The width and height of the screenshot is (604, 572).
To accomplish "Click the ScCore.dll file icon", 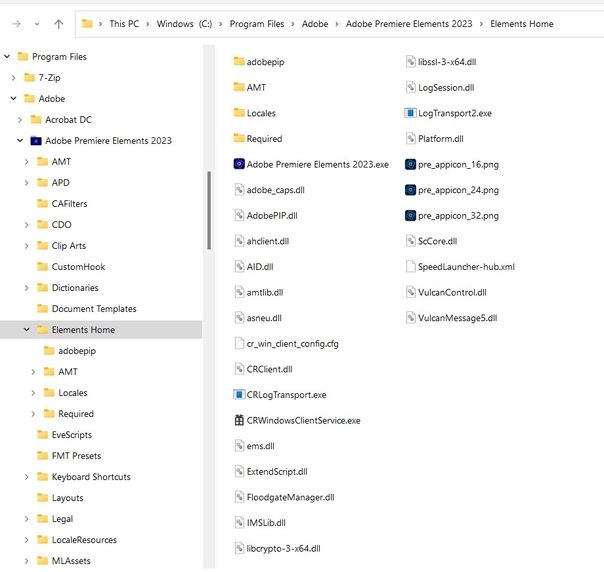I will [411, 241].
